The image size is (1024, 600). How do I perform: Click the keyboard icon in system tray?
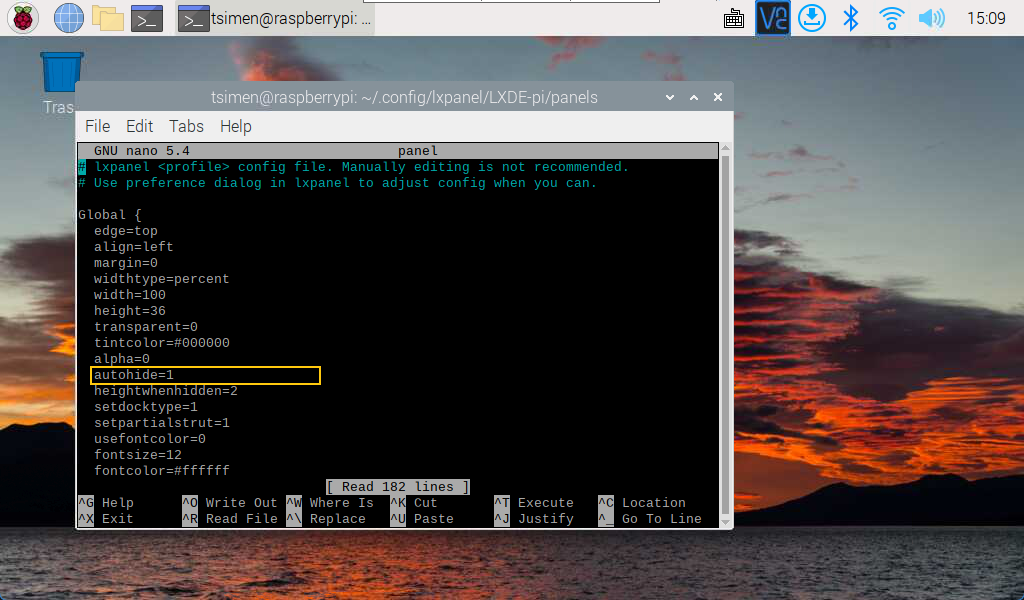pos(733,18)
